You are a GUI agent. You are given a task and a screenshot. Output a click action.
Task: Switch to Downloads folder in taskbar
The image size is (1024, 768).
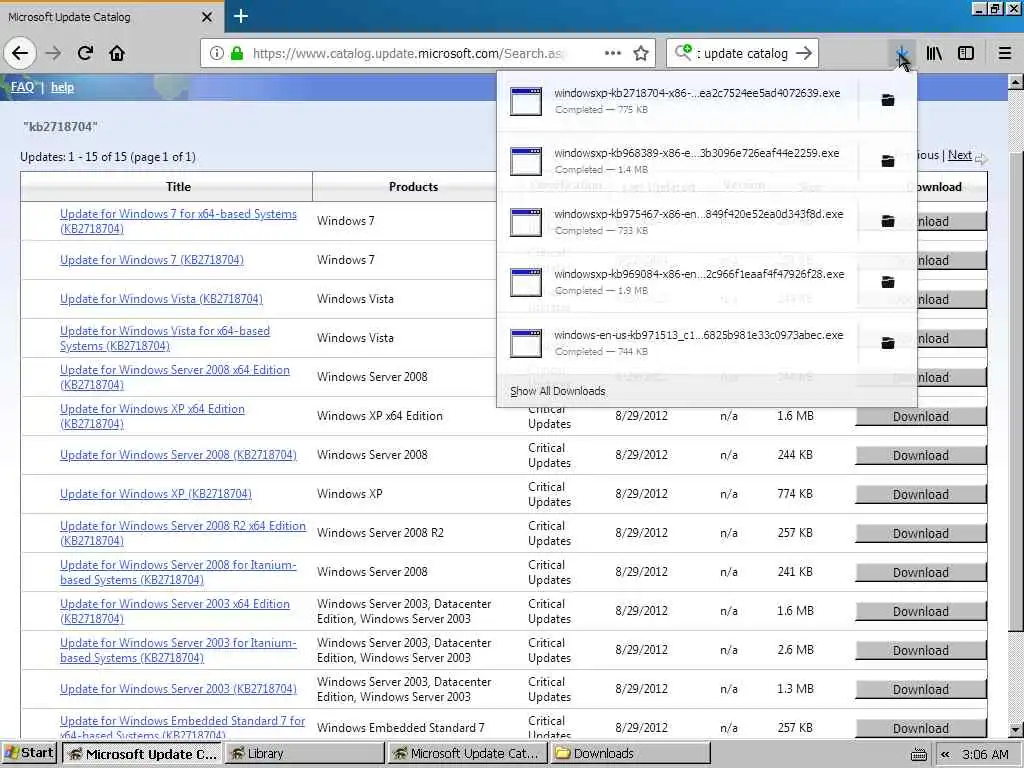coord(630,754)
